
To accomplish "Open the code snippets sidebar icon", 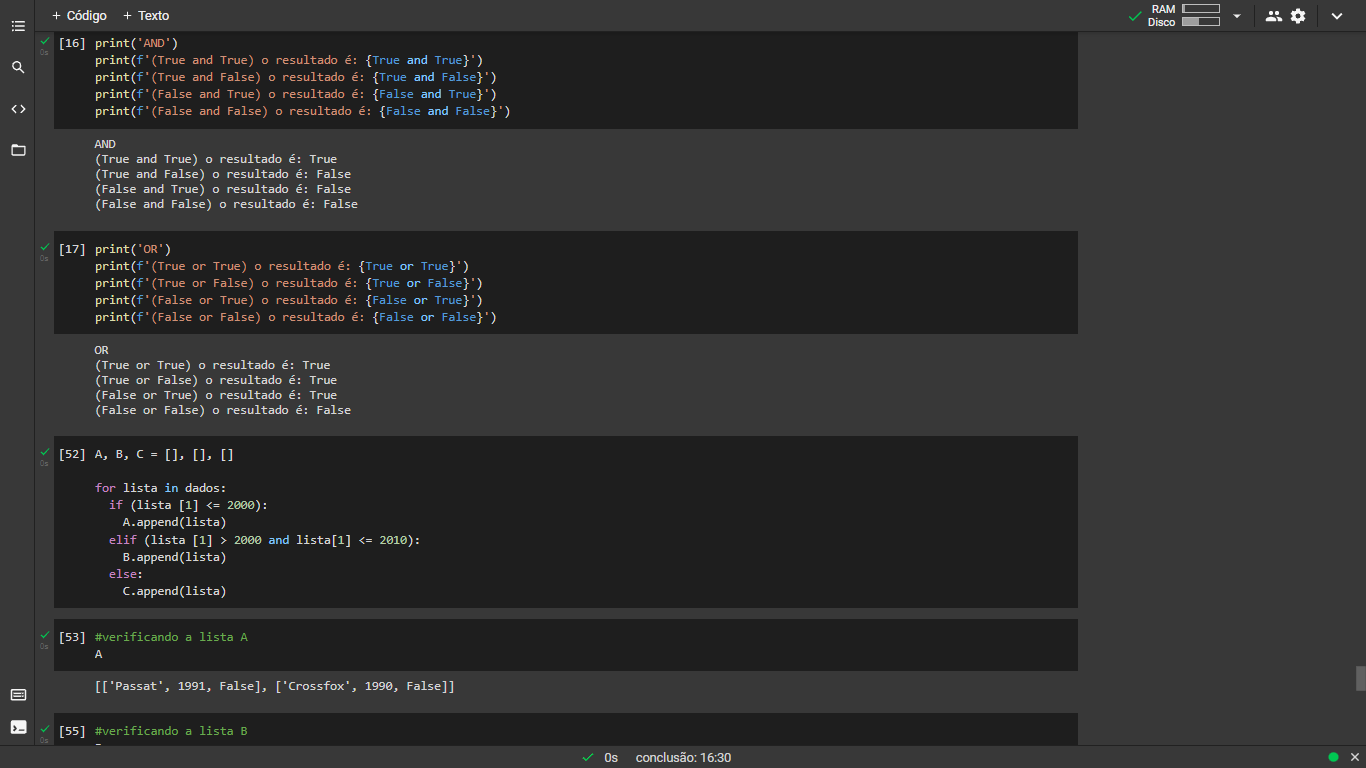I will click(18, 108).
